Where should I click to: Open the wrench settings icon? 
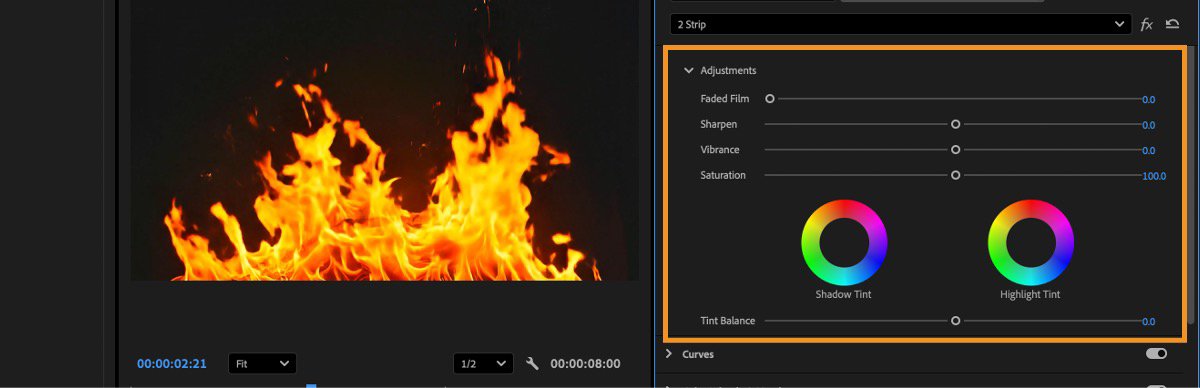point(532,364)
